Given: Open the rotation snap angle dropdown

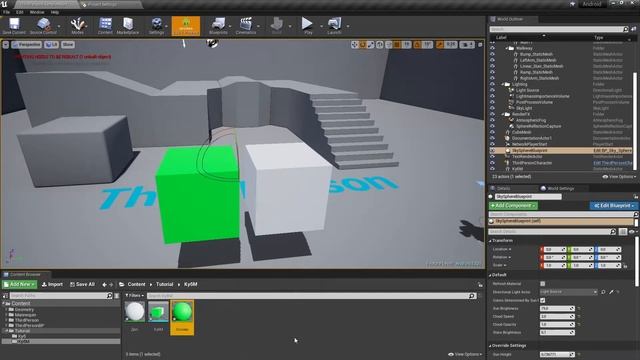Looking at the screenshot, I should pos(427,44).
